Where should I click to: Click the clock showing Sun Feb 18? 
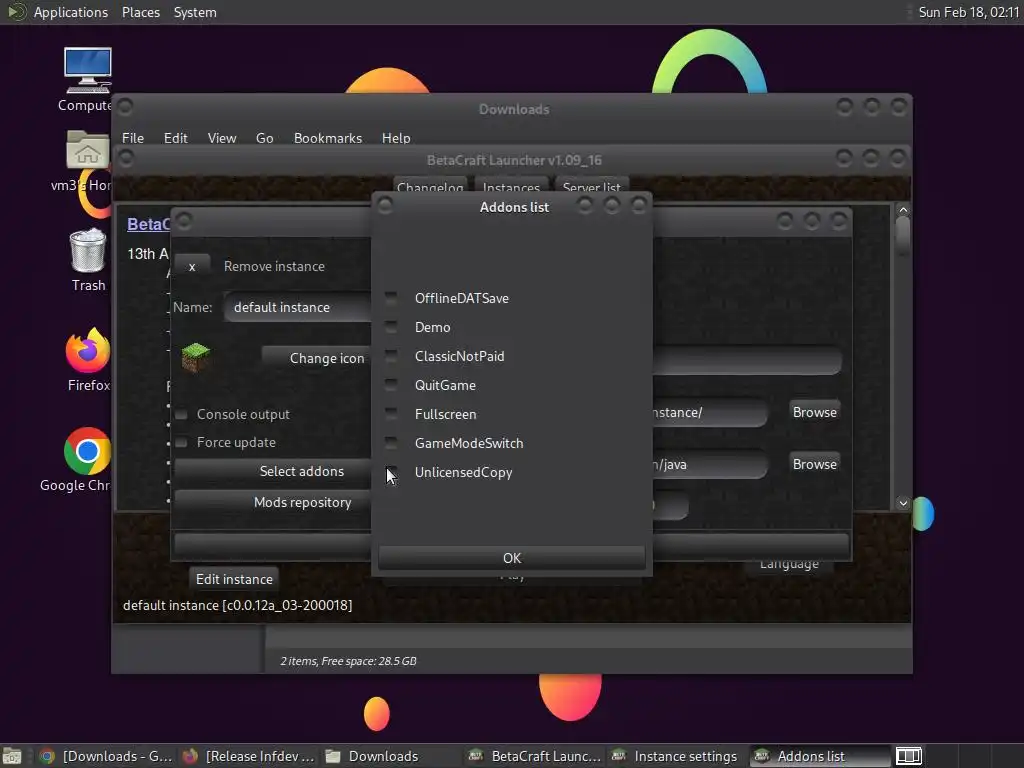coord(968,12)
